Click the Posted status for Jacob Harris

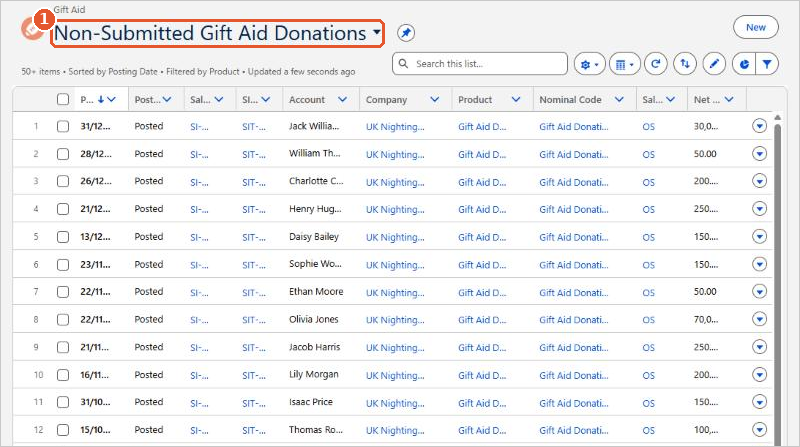[x=149, y=347]
